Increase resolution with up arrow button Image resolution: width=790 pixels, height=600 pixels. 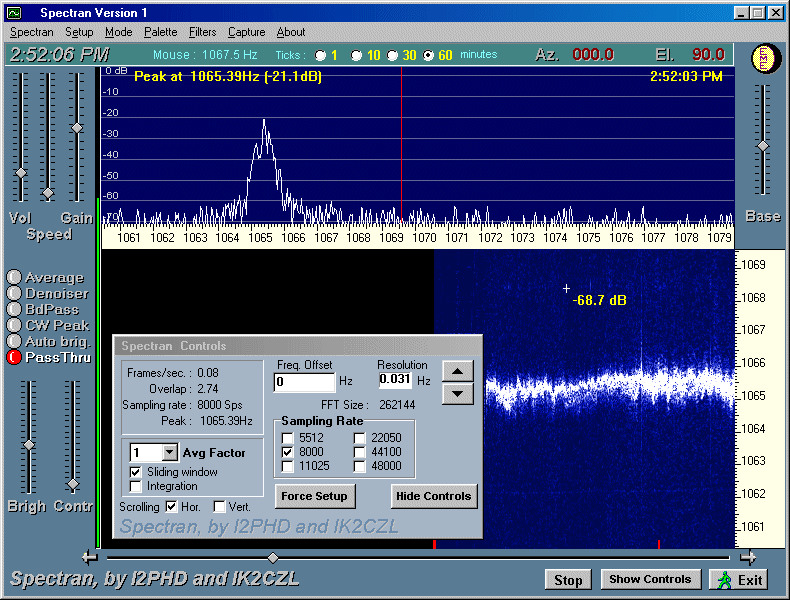457,371
